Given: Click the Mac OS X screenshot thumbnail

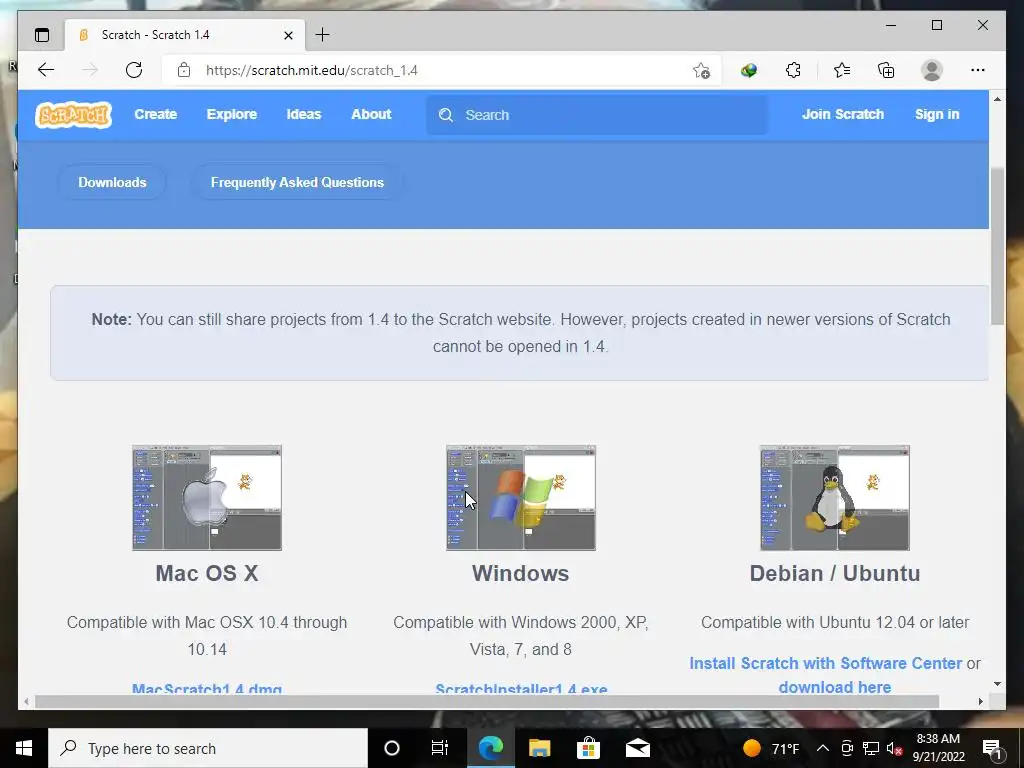Looking at the screenshot, I should (207, 498).
